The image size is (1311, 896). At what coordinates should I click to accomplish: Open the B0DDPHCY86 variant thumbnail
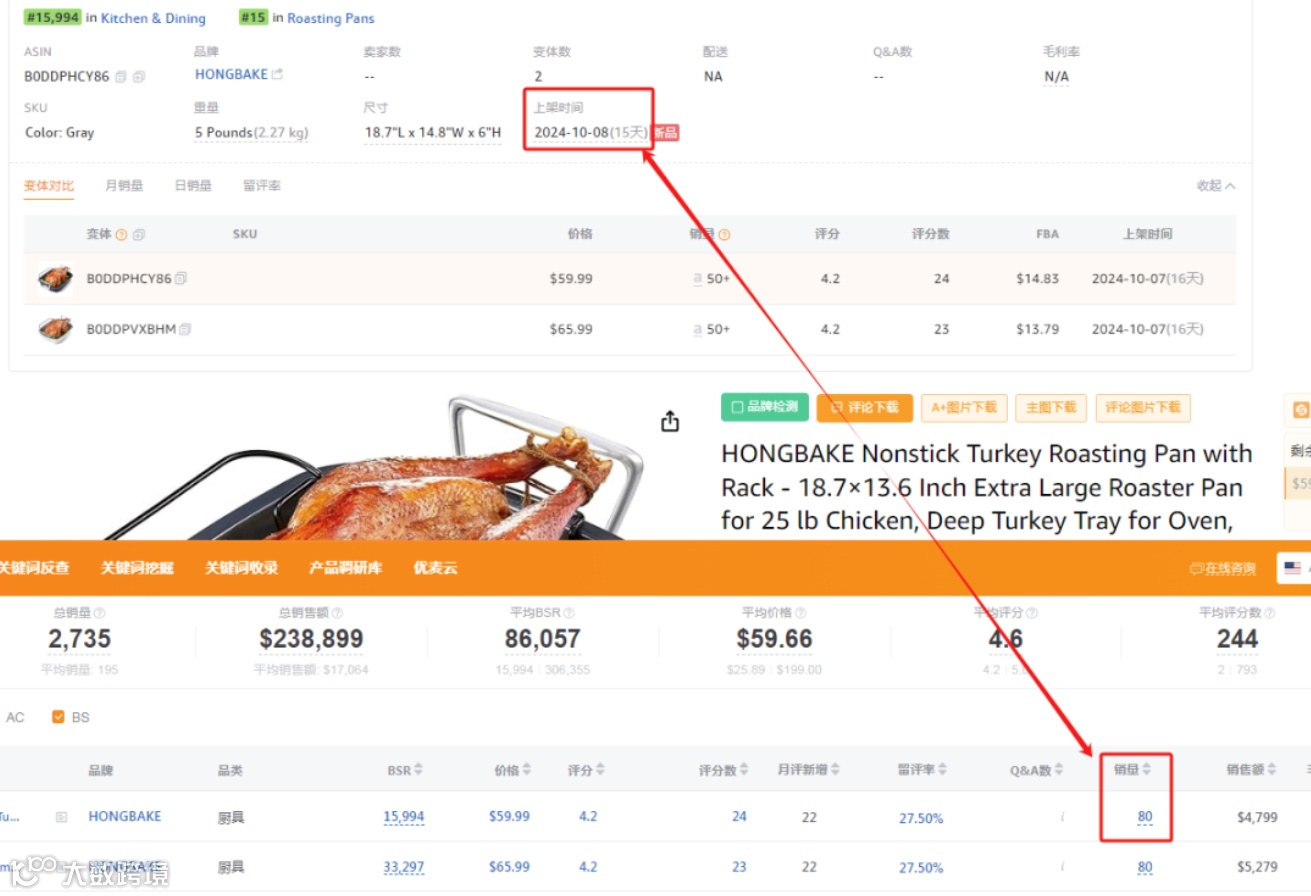point(55,279)
